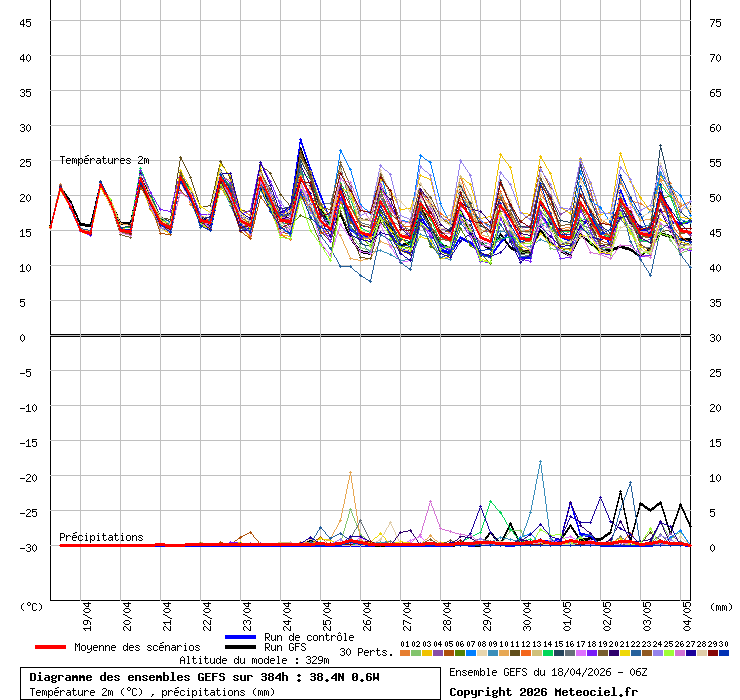Click the blue Run de contrôle legend line
The height and width of the screenshot is (700, 740).
(x=241, y=637)
